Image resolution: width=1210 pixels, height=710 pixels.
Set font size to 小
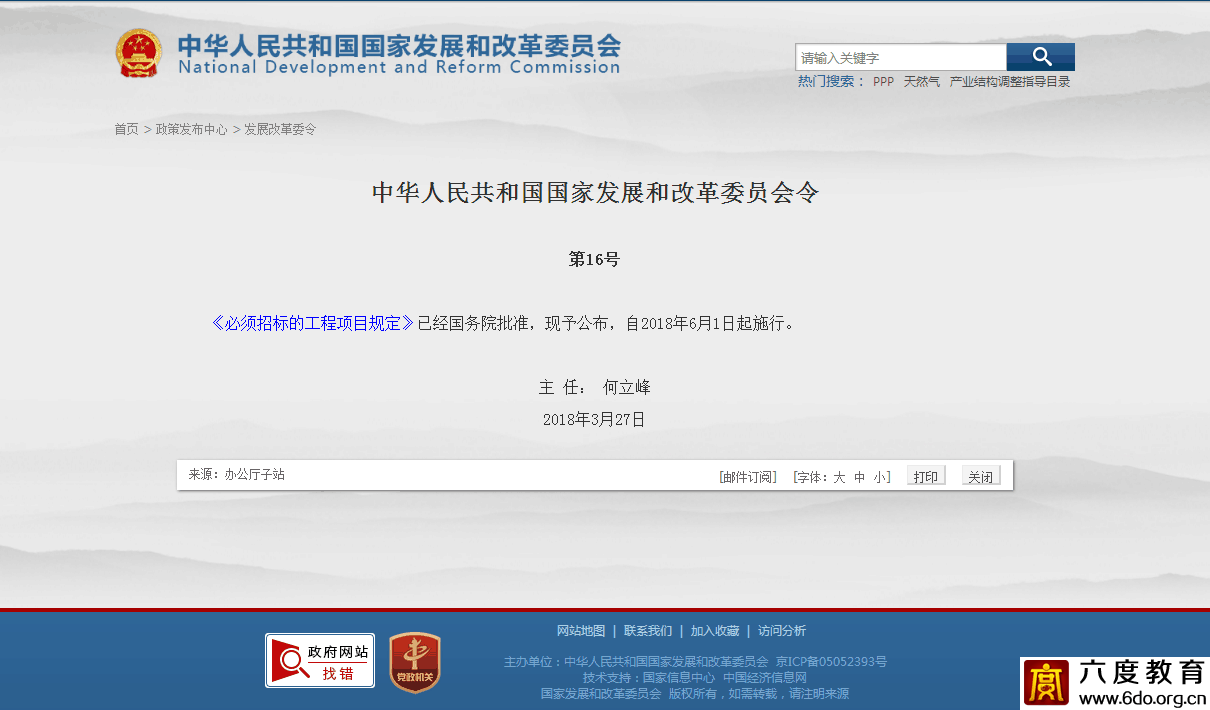pyautogui.click(x=878, y=477)
